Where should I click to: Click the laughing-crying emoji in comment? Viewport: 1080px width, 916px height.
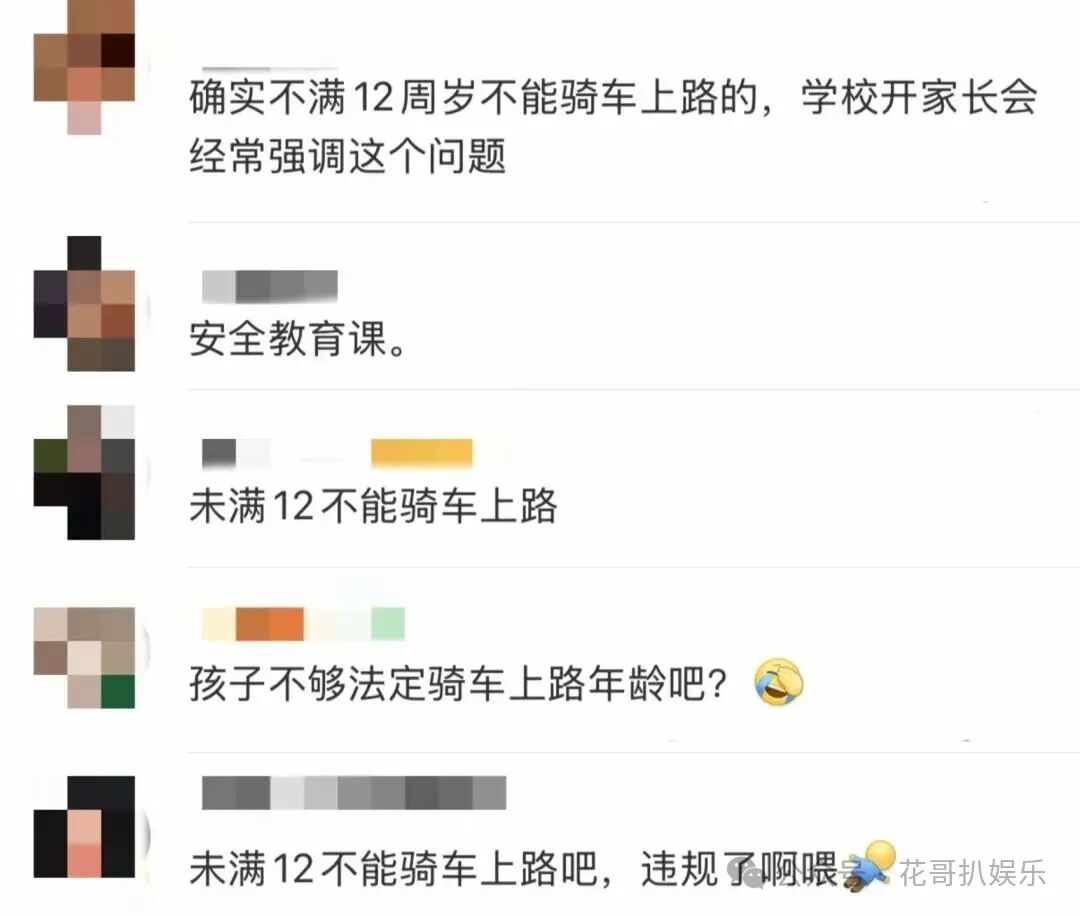coord(779,682)
